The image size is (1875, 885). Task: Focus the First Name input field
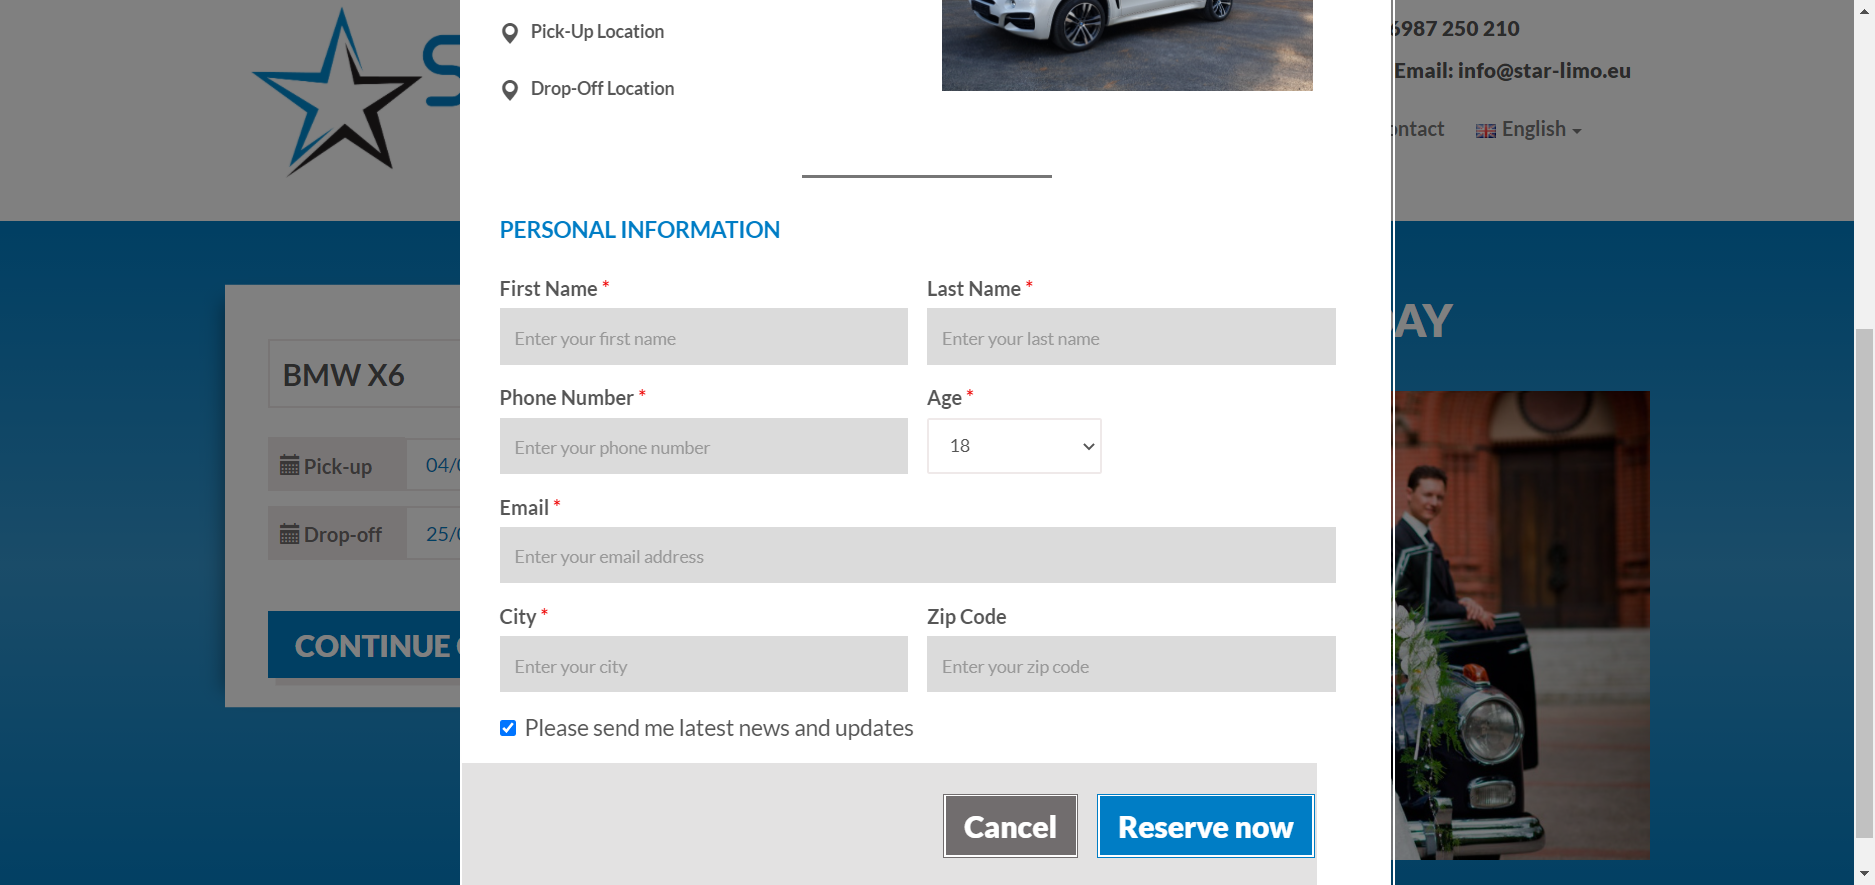coord(703,338)
